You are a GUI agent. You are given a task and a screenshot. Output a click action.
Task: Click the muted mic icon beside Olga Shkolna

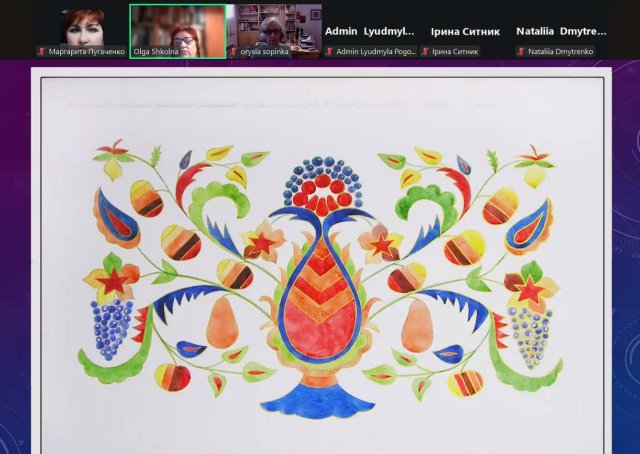coord(137,51)
